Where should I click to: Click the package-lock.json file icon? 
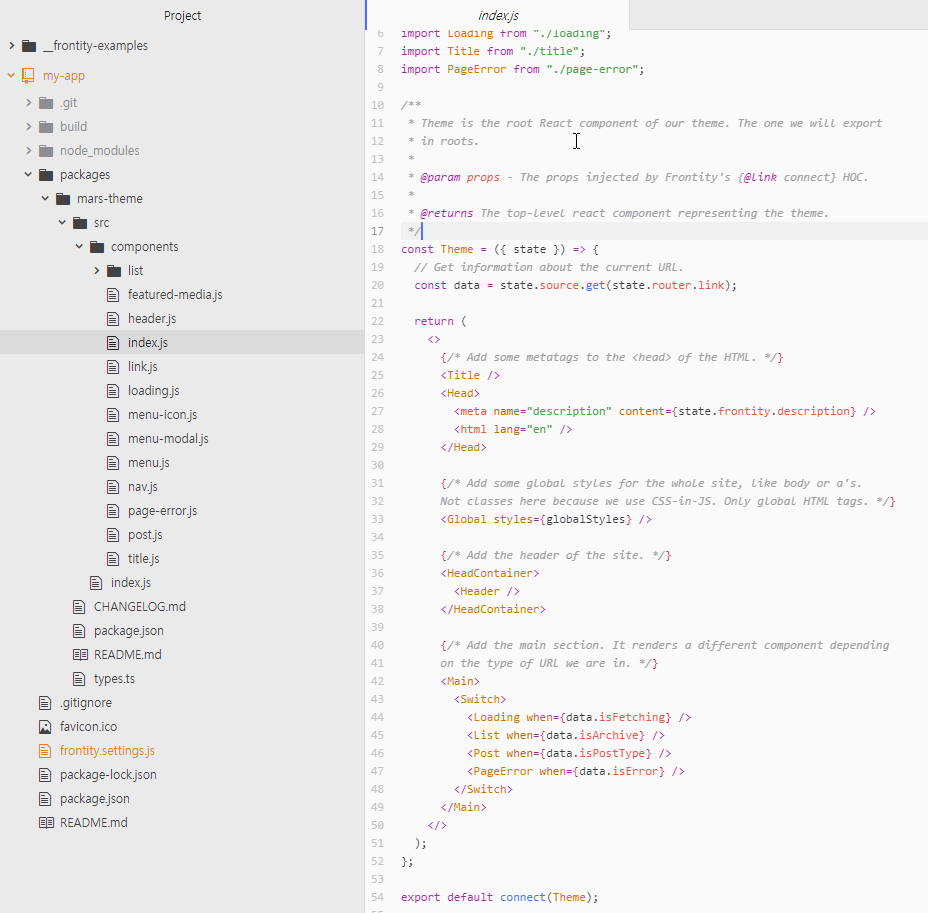[45, 775]
